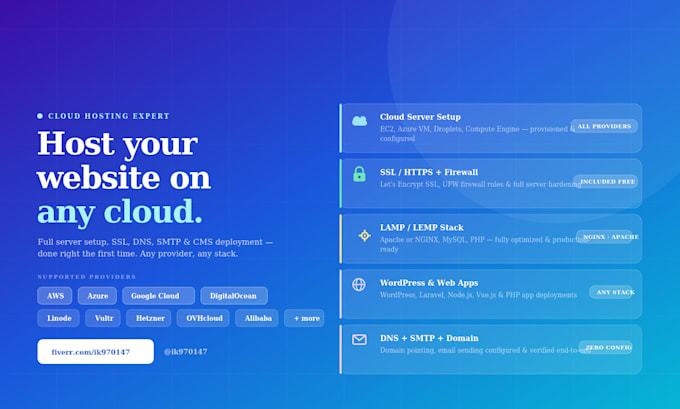
Task: Open the LAMP / LEMP Stack title
Action: pyautogui.click(x=422, y=227)
